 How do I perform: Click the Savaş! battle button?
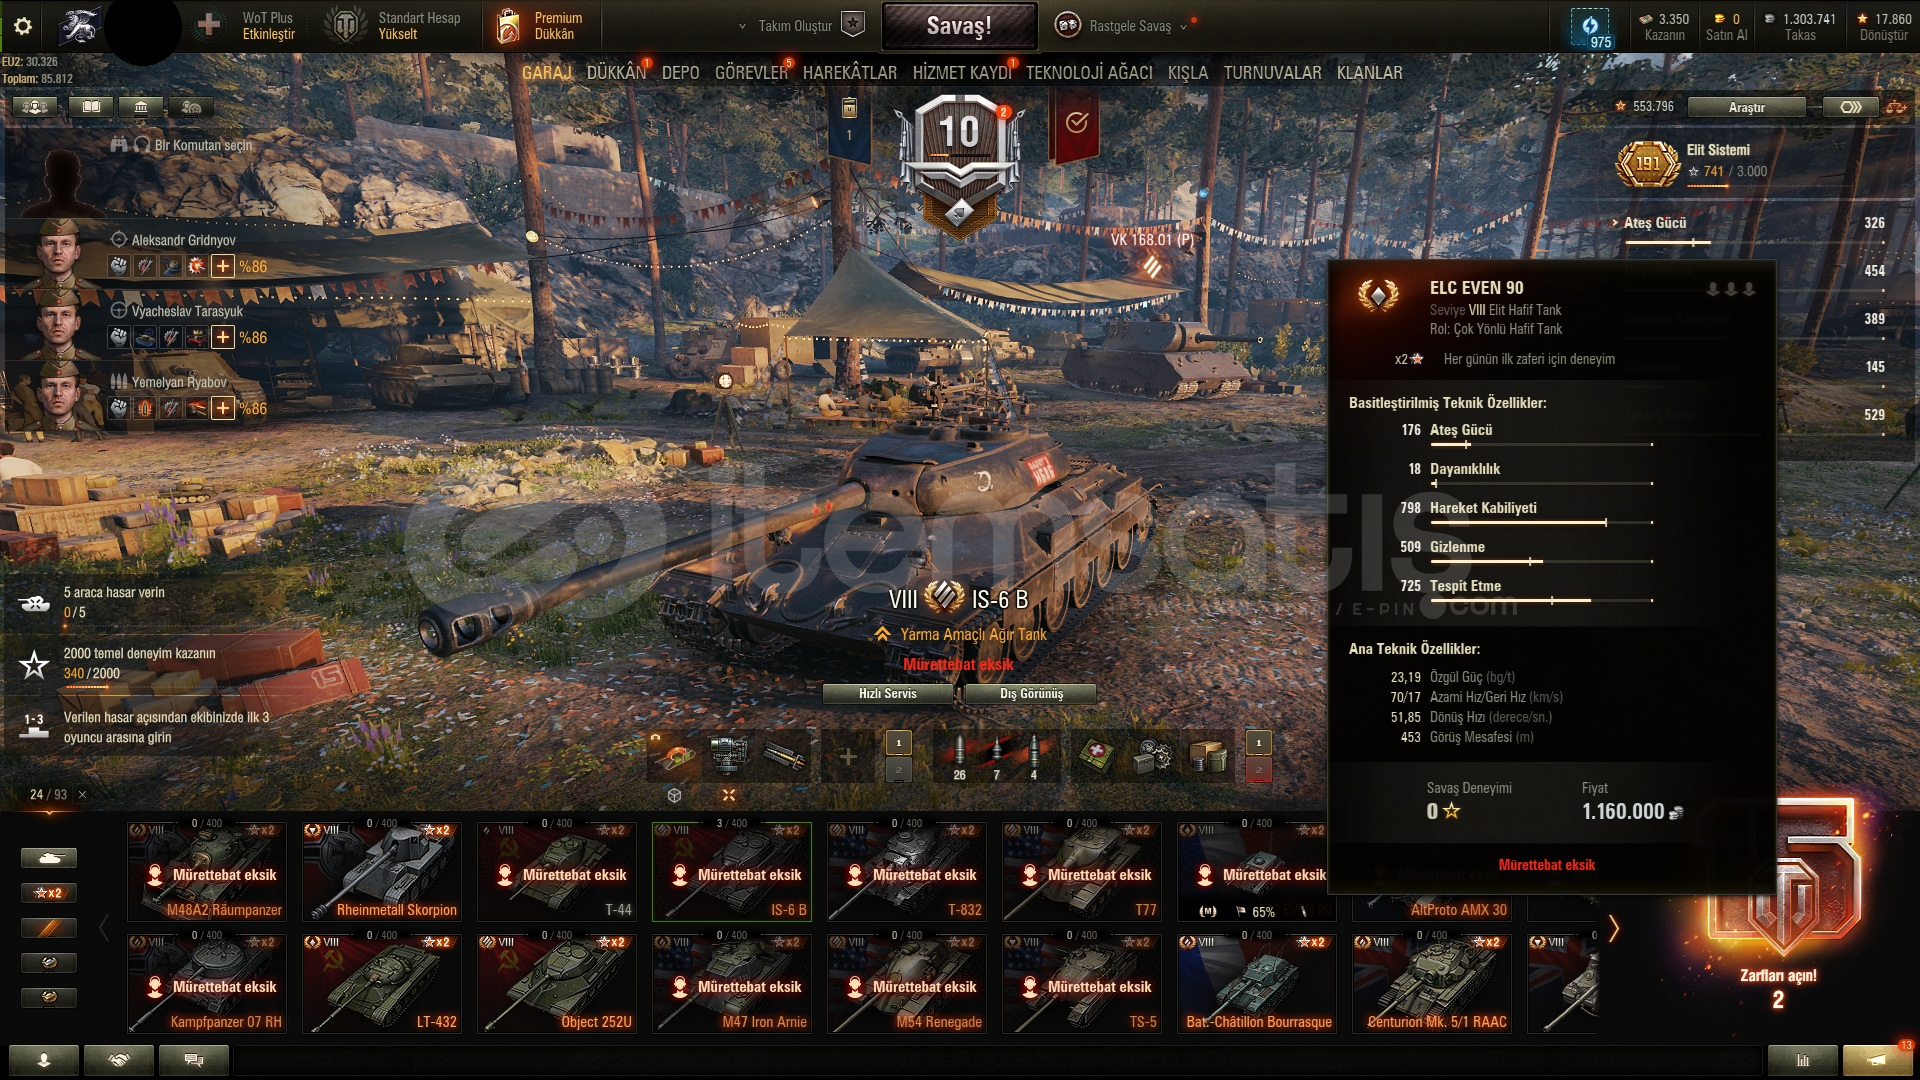(x=959, y=26)
